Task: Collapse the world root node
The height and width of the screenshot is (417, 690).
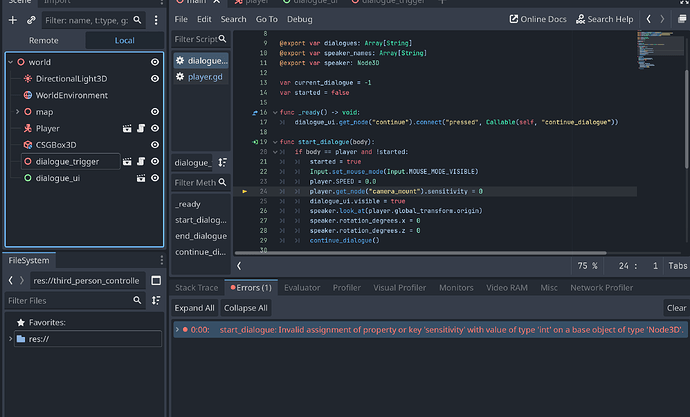Action: 12,62
